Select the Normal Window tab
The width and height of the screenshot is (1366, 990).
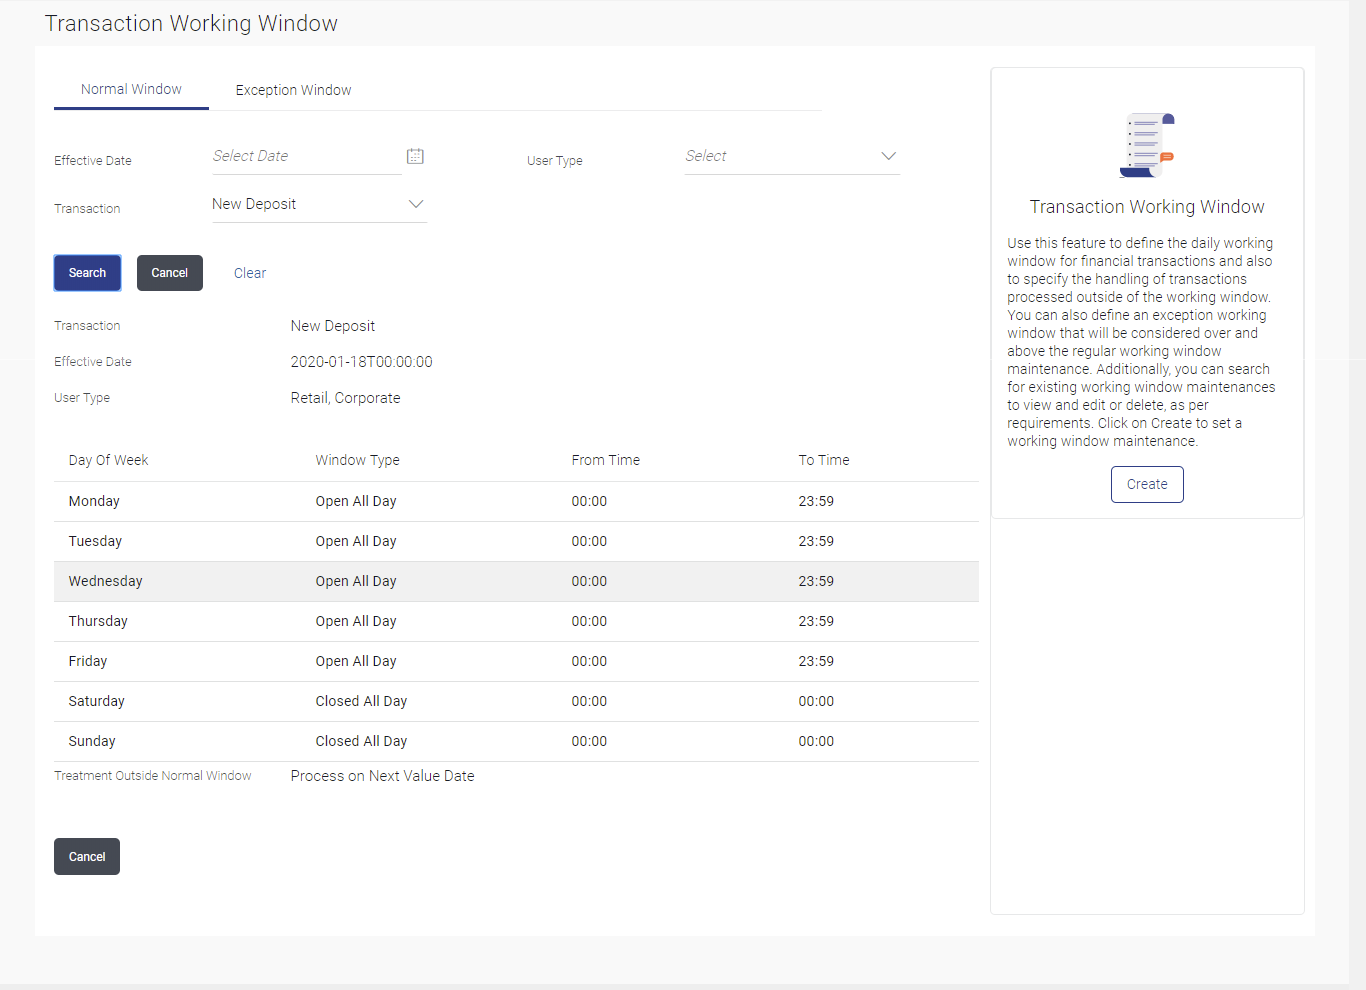click(x=131, y=89)
